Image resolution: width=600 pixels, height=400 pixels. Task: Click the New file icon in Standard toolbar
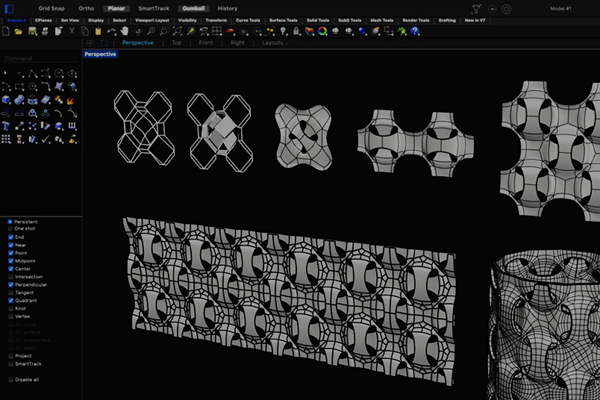(x=6, y=32)
